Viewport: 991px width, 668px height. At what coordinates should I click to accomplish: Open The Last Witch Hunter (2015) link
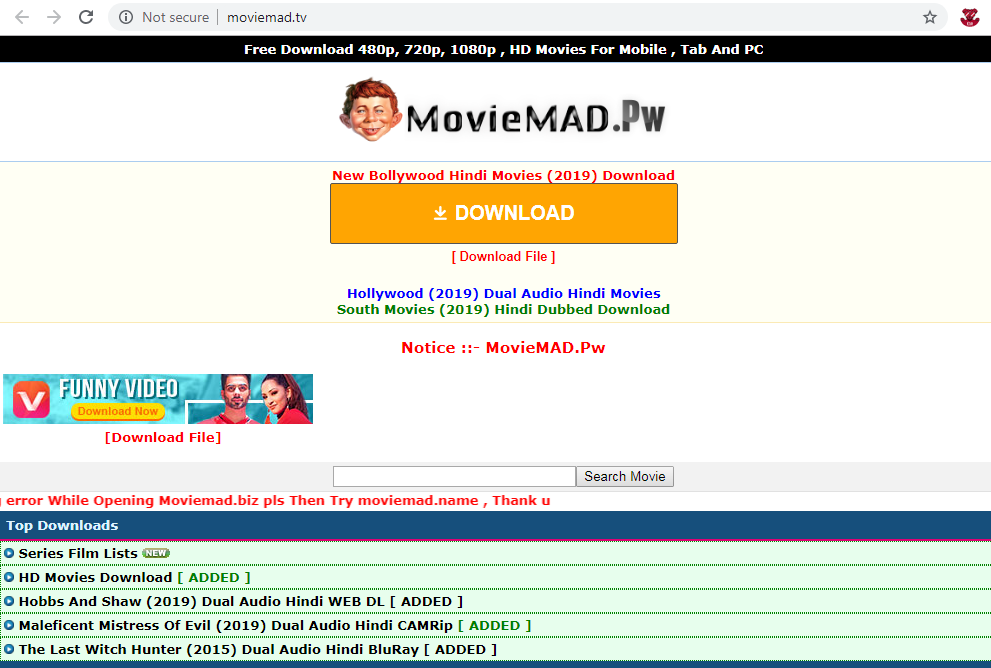click(258, 650)
